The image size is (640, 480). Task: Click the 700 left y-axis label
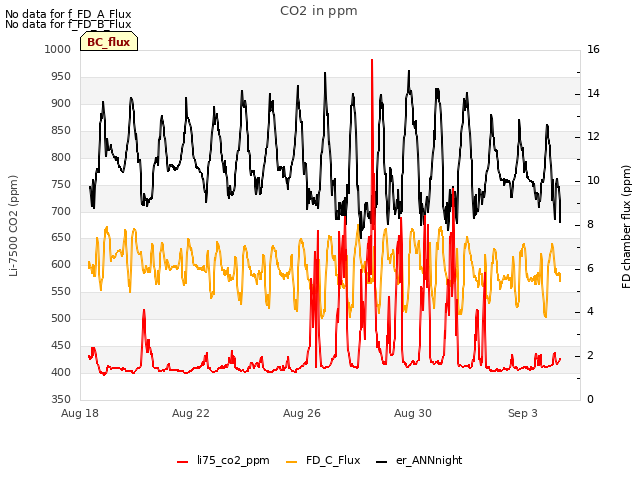[61, 211]
